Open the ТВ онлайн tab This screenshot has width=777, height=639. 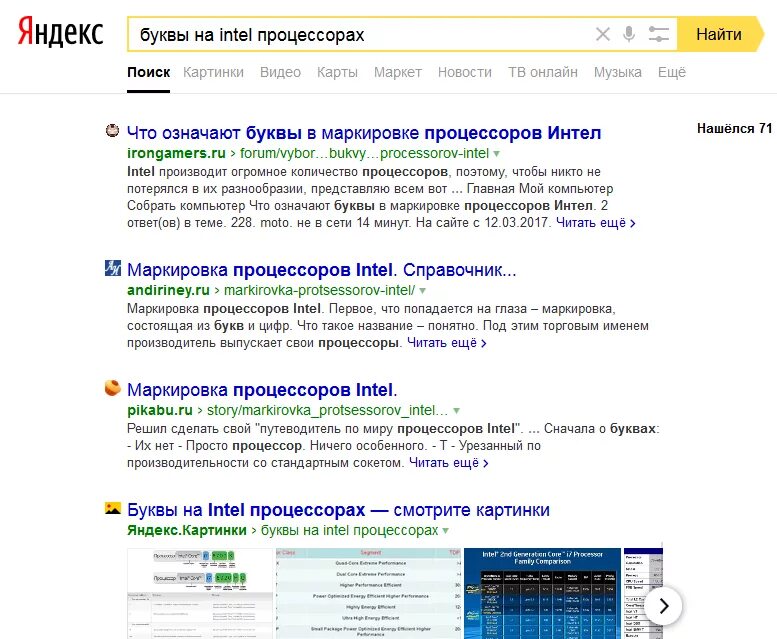click(x=543, y=72)
